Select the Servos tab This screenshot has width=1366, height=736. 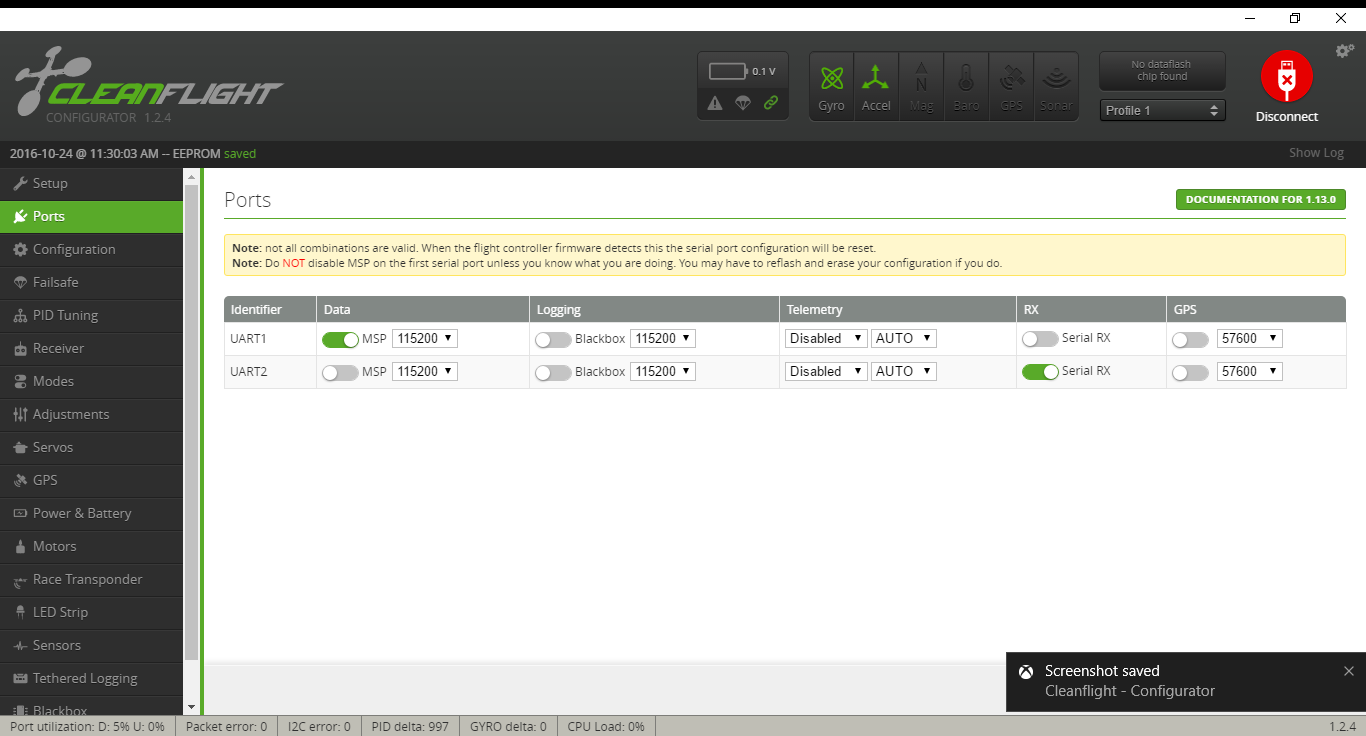pyautogui.click(x=92, y=447)
